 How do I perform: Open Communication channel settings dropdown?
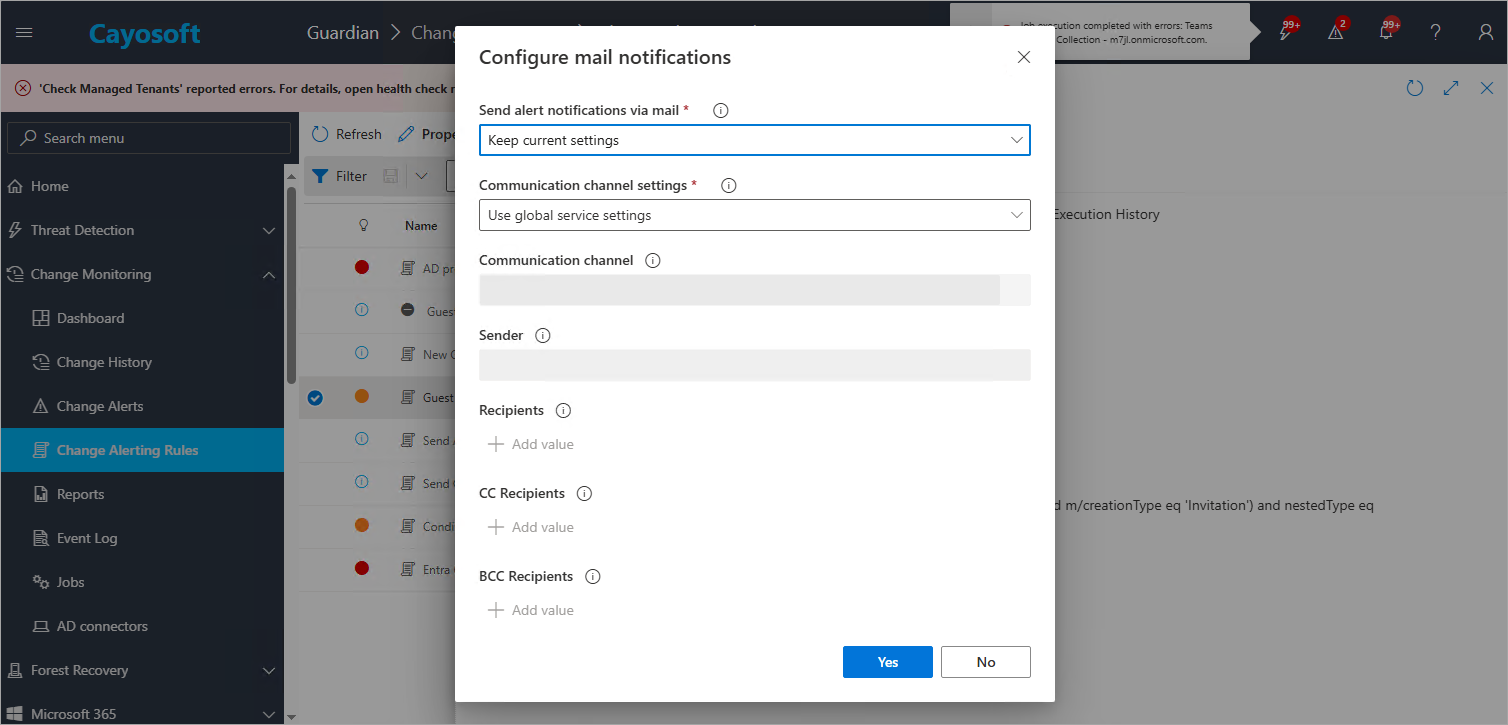tap(754, 216)
